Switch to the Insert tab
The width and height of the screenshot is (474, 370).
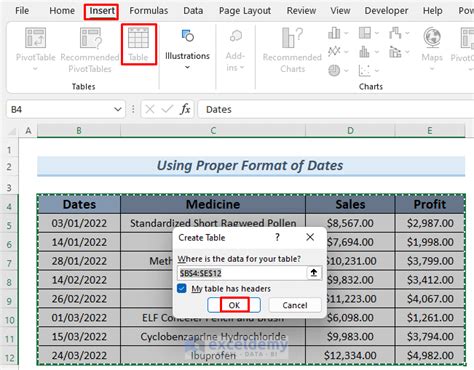(102, 11)
